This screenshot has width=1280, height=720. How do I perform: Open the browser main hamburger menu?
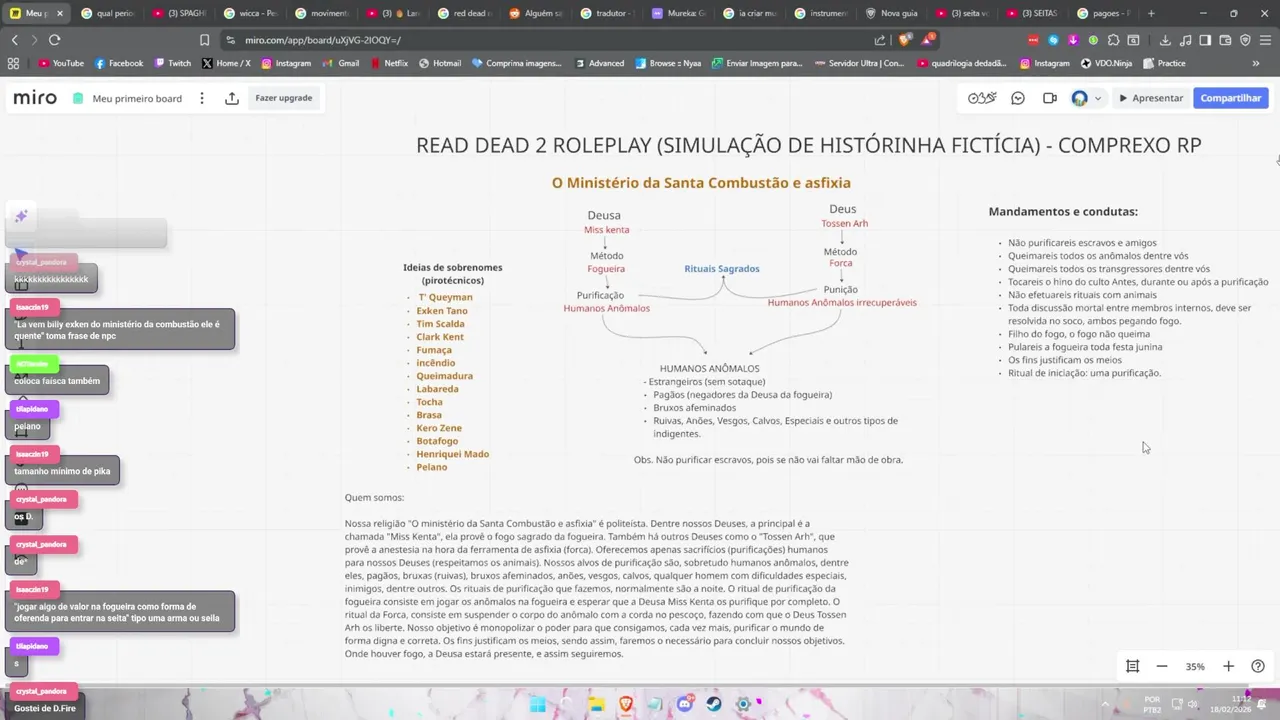(x=1265, y=40)
